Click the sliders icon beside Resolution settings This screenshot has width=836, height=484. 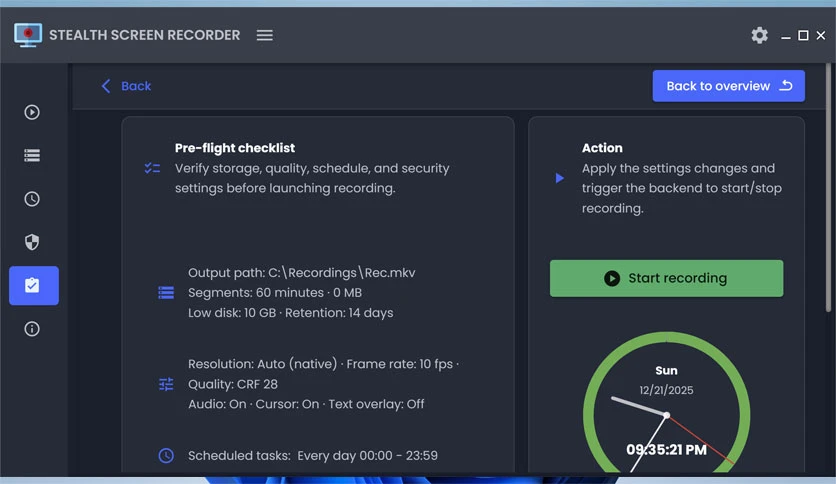(x=166, y=384)
